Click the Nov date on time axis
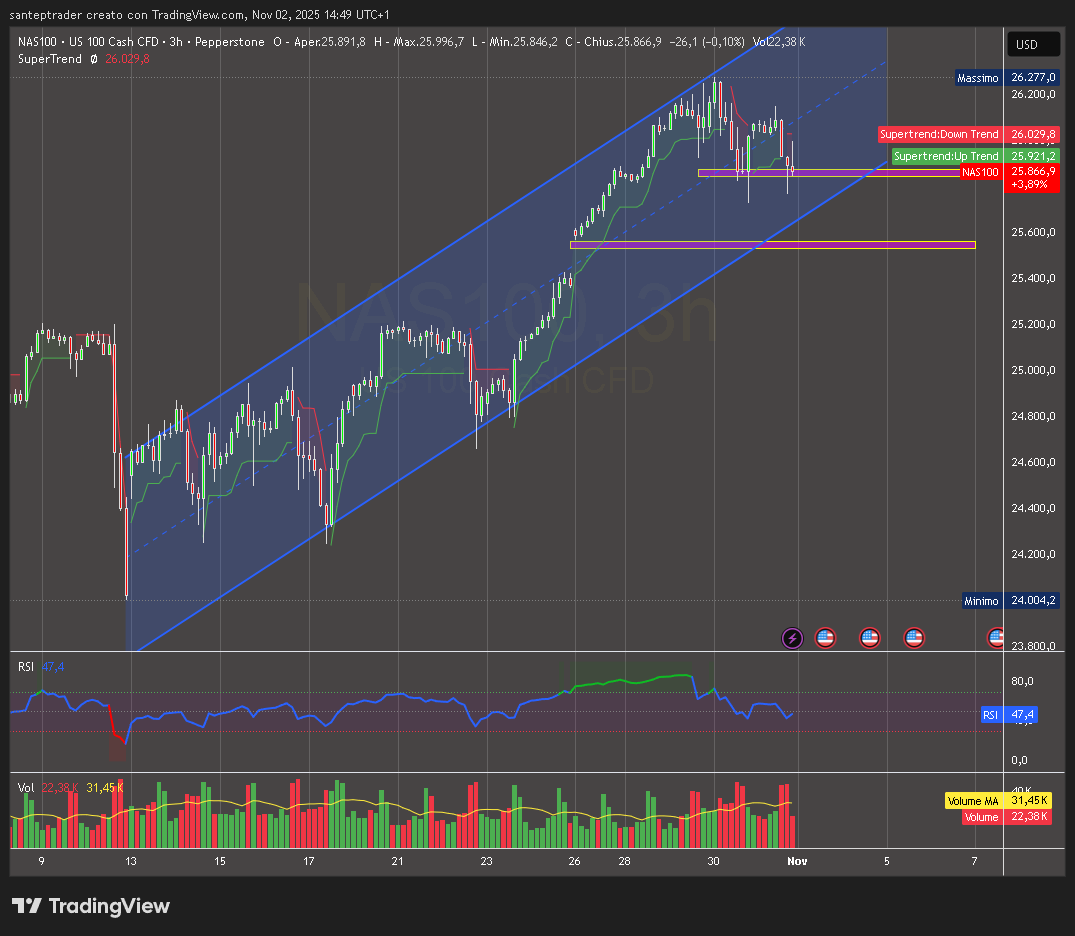Image resolution: width=1075 pixels, height=936 pixels. [x=797, y=861]
